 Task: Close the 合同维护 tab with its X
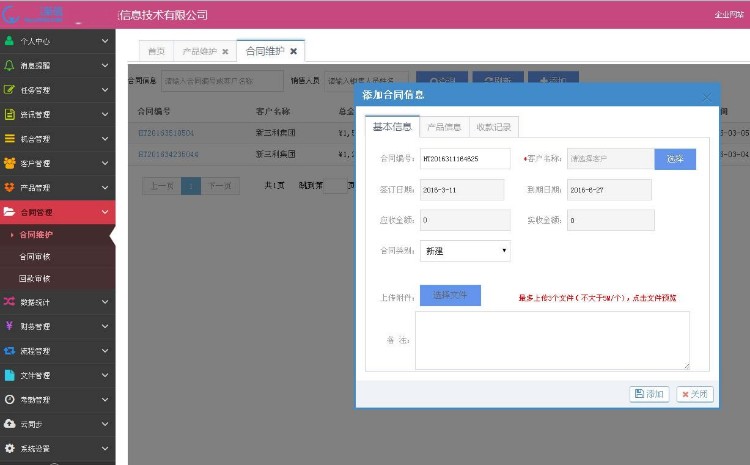point(294,51)
